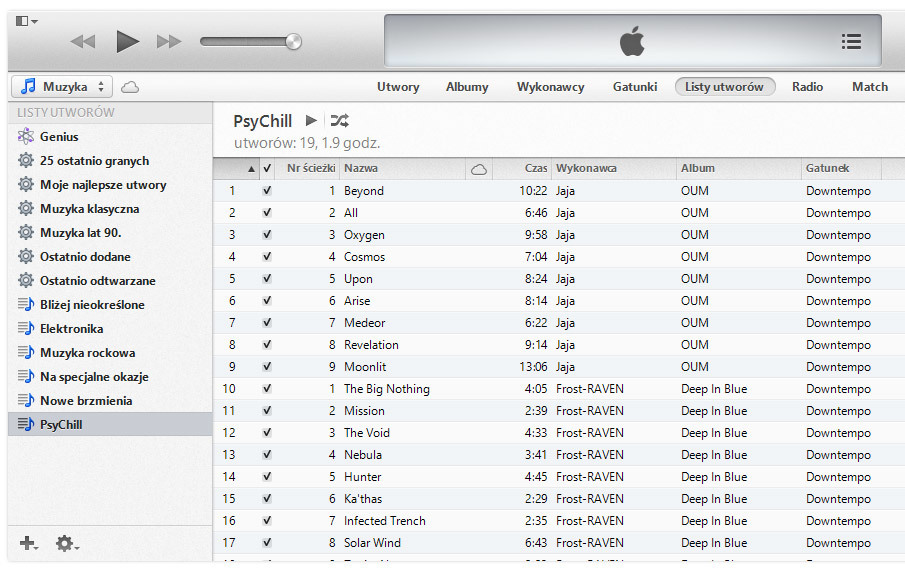Click the add playlist plus button

pyautogui.click(x=28, y=543)
